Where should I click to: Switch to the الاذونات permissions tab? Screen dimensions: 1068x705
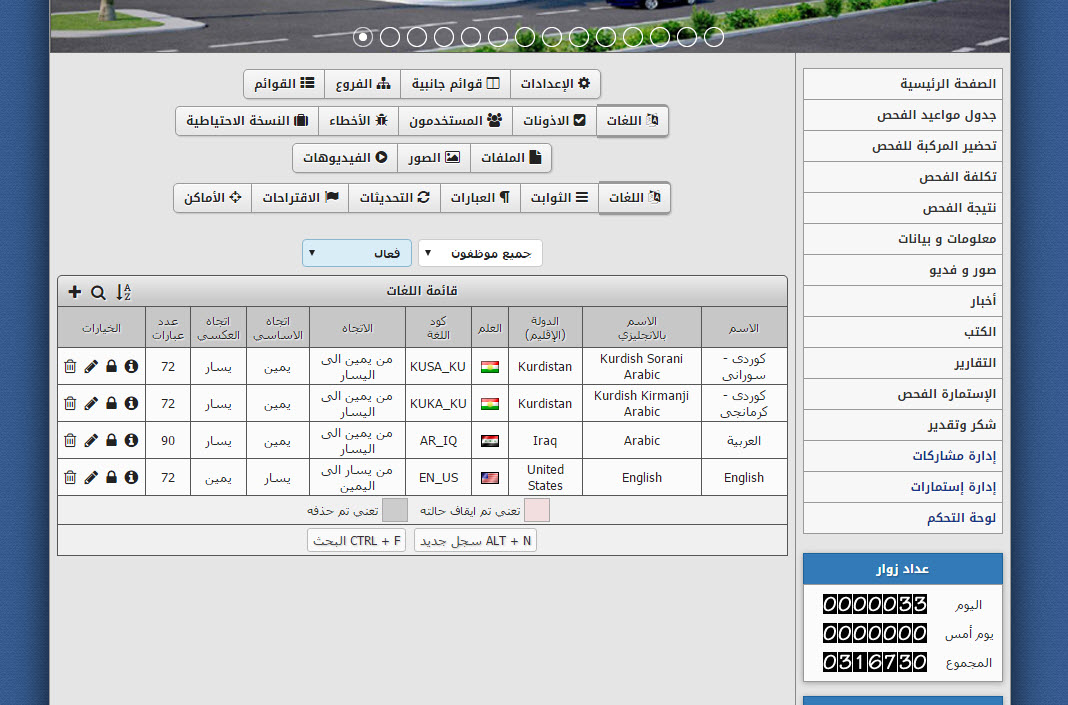coord(554,121)
